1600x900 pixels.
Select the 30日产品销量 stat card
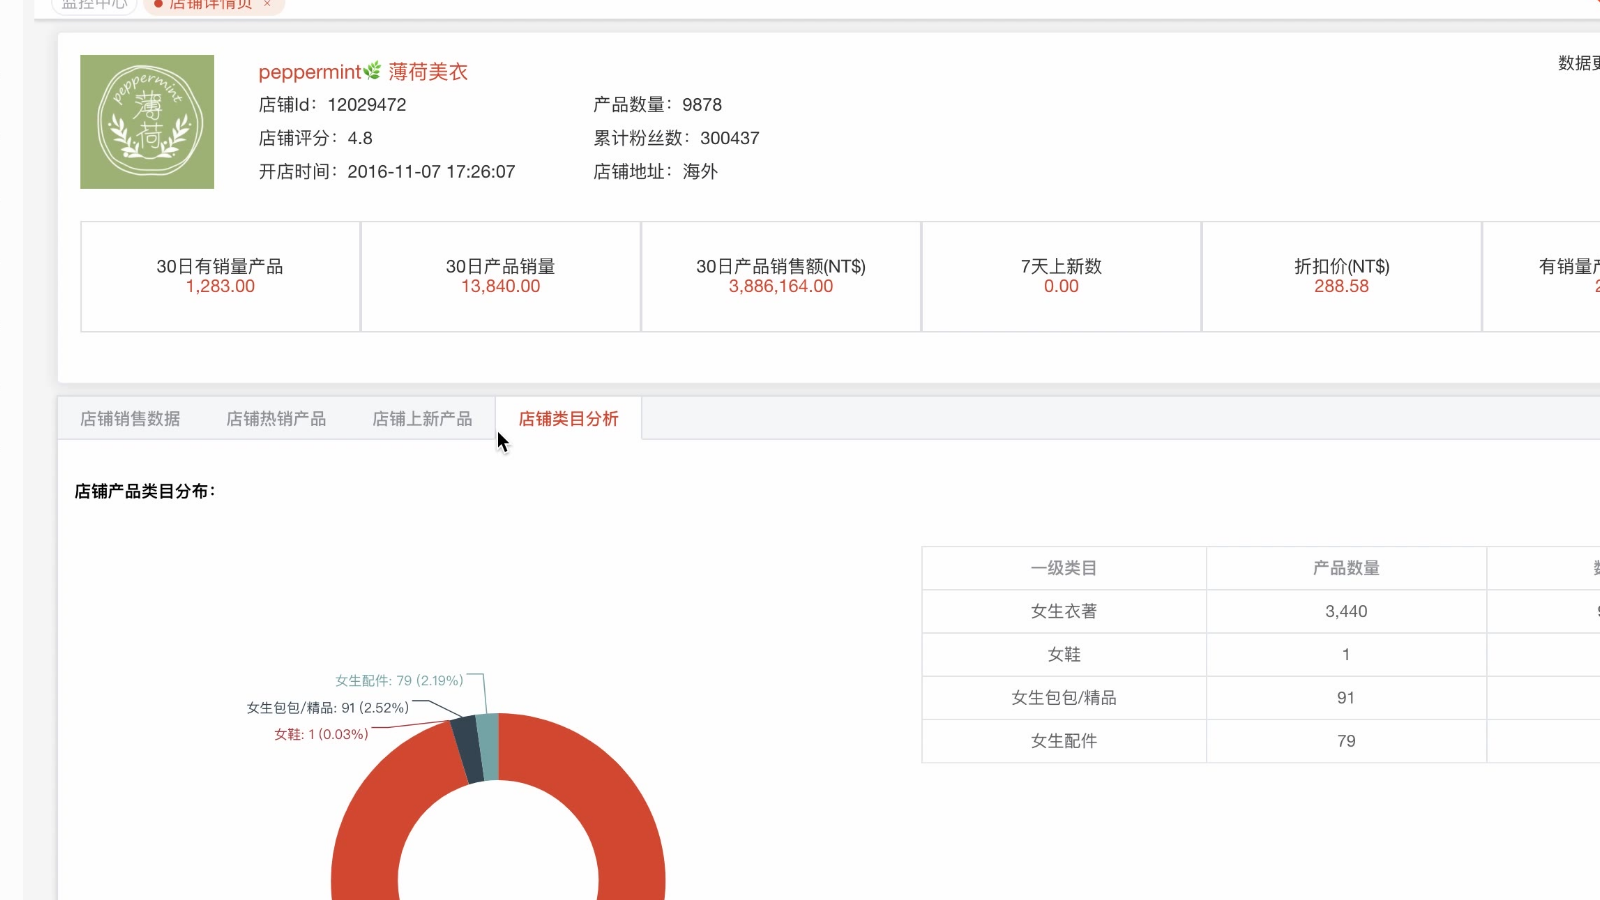pyautogui.click(x=500, y=277)
